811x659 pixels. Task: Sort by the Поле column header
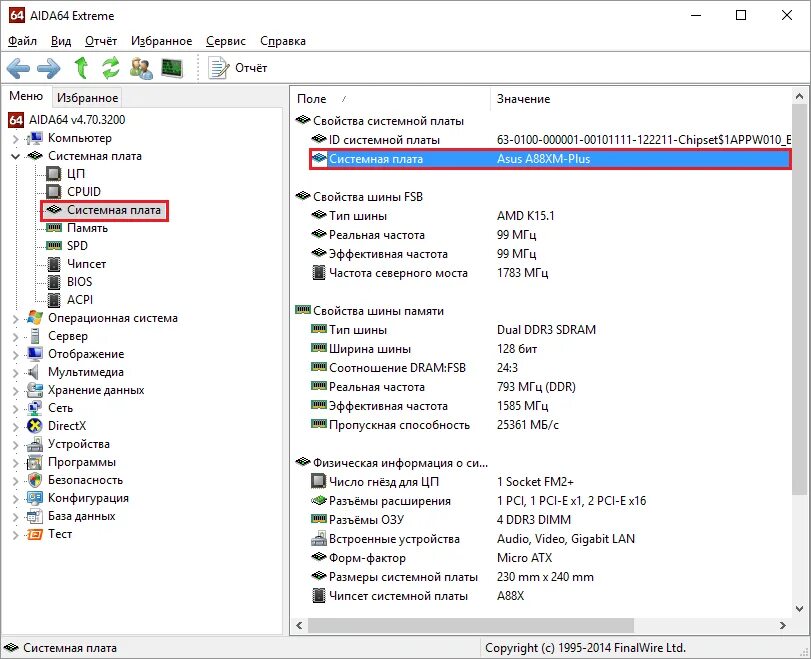(x=390, y=99)
